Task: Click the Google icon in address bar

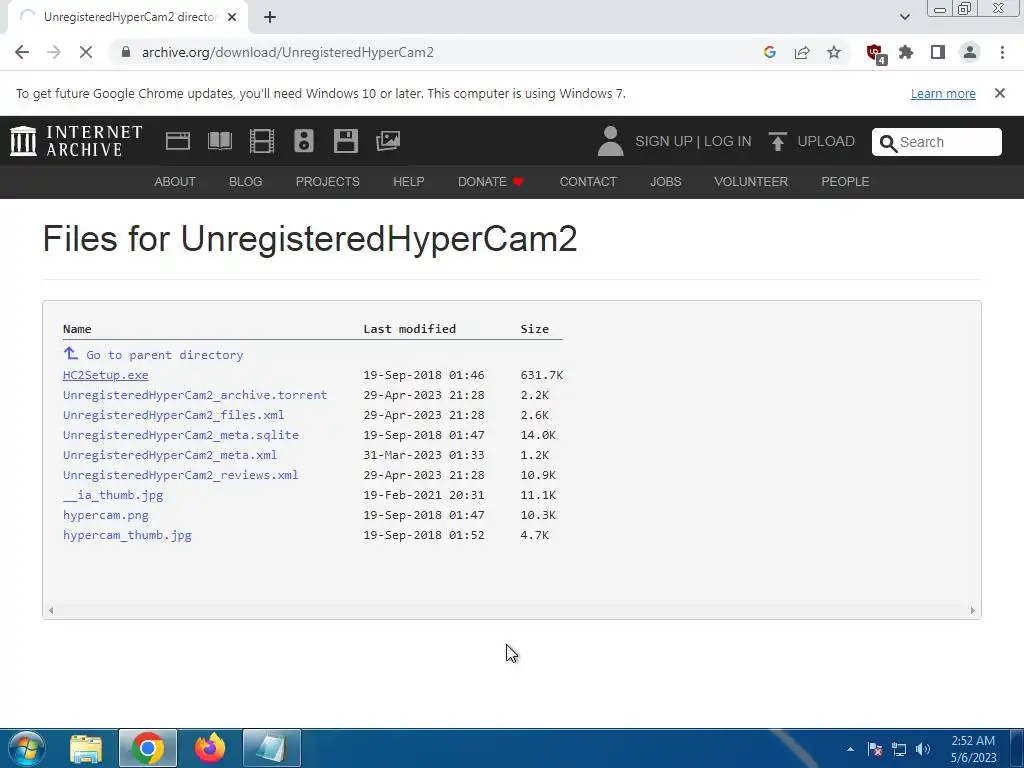Action: 769,52
